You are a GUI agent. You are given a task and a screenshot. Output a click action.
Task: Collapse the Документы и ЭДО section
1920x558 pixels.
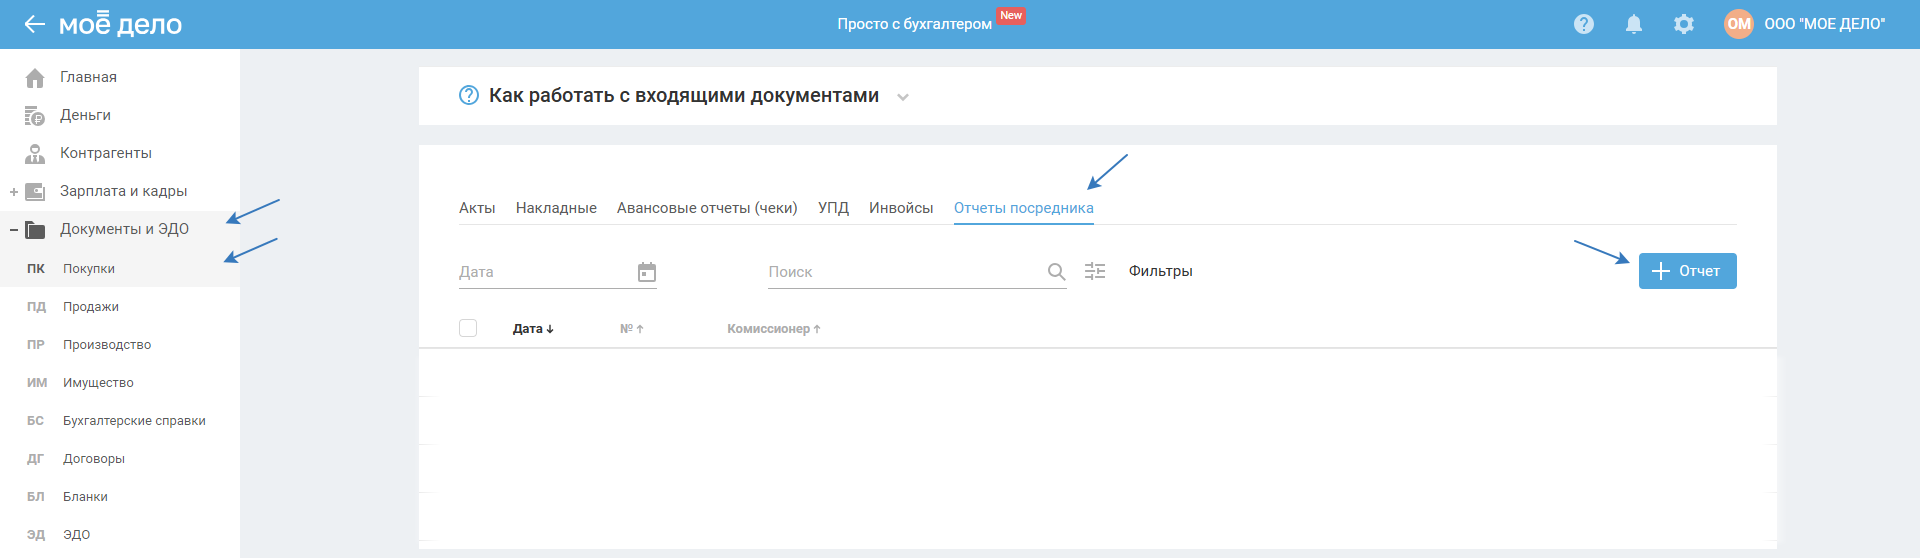point(14,230)
